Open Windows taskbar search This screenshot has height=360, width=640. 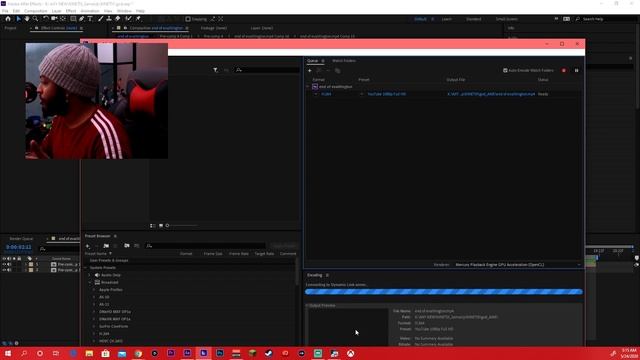click(x=24, y=353)
